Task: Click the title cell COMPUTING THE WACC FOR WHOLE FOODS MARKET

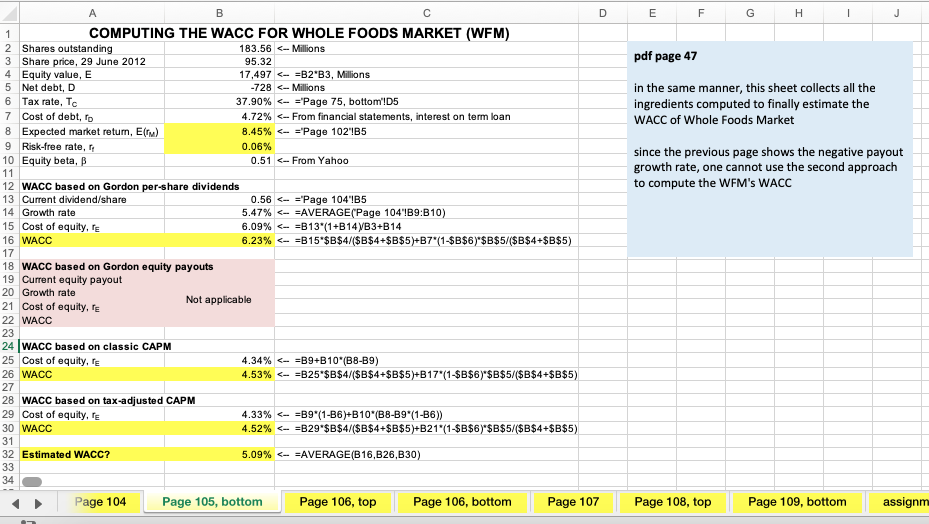Action: [299, 33]
